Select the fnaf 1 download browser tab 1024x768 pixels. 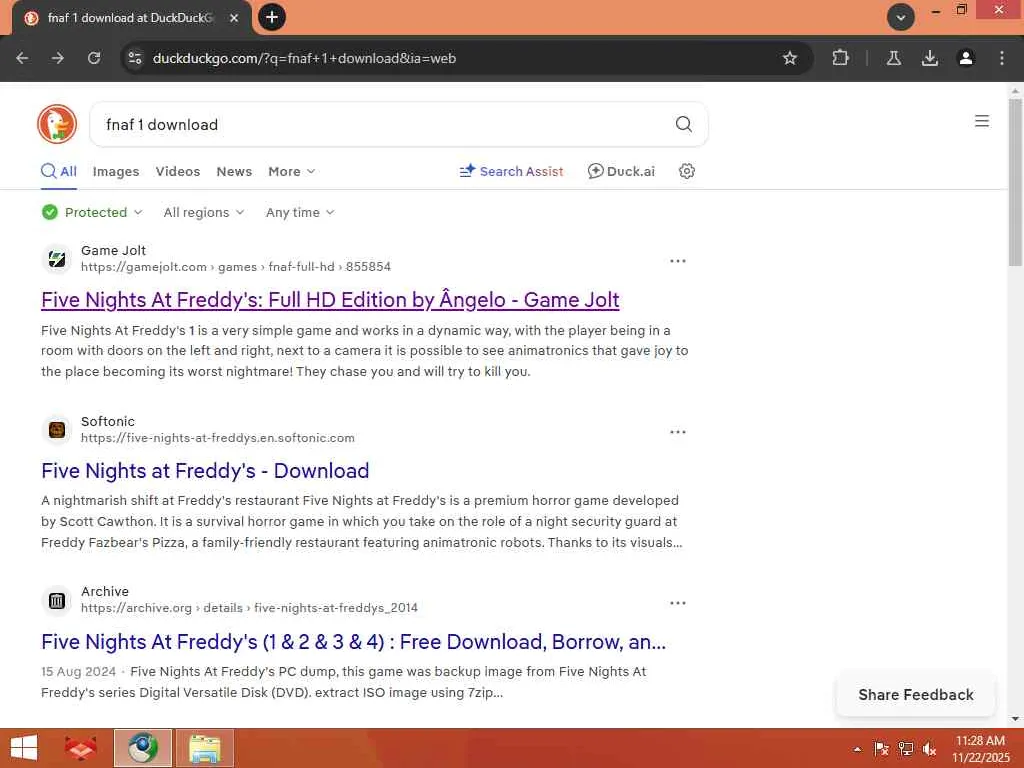(131, 18)
